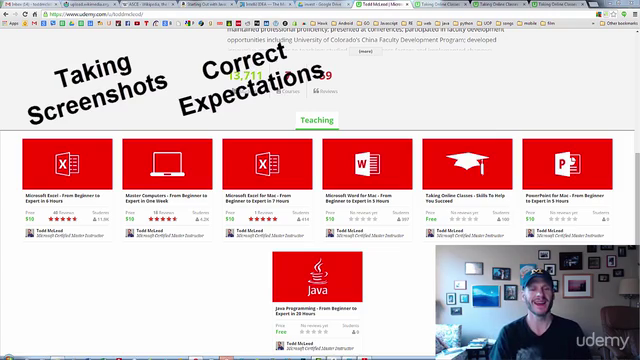Click the star rating on Master Computers course
This screenshot has width=640, height=360.
point(162,219)
